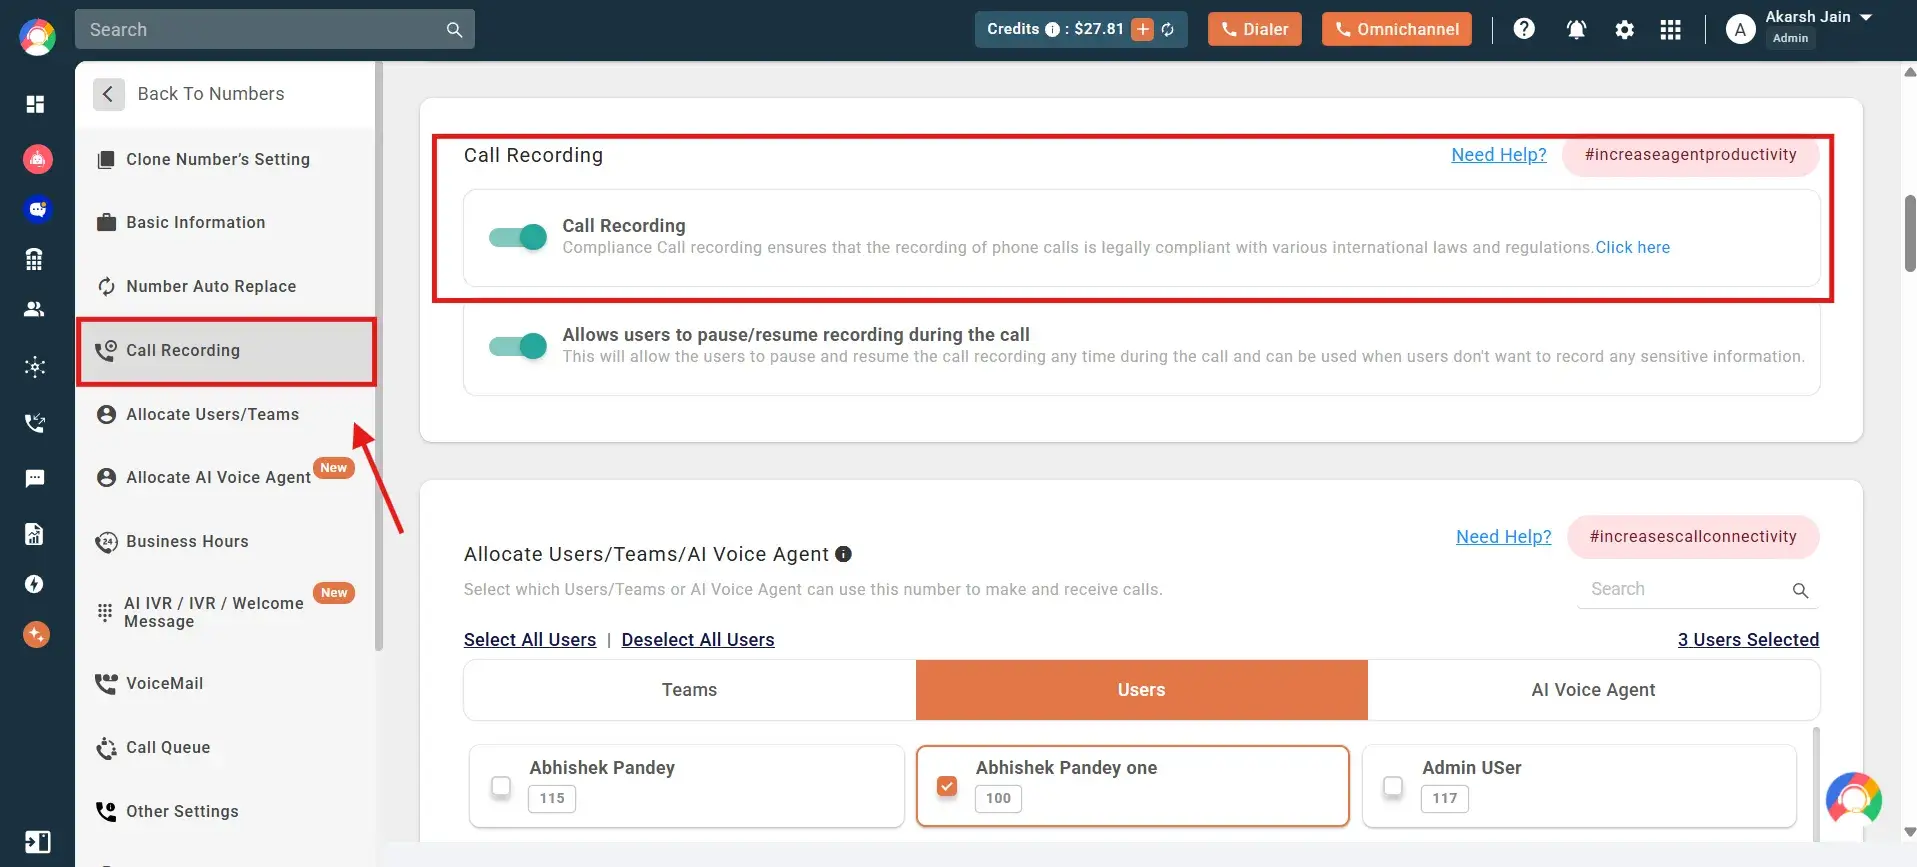
Task: Open Business Hours settings
Action: (226, 542)
